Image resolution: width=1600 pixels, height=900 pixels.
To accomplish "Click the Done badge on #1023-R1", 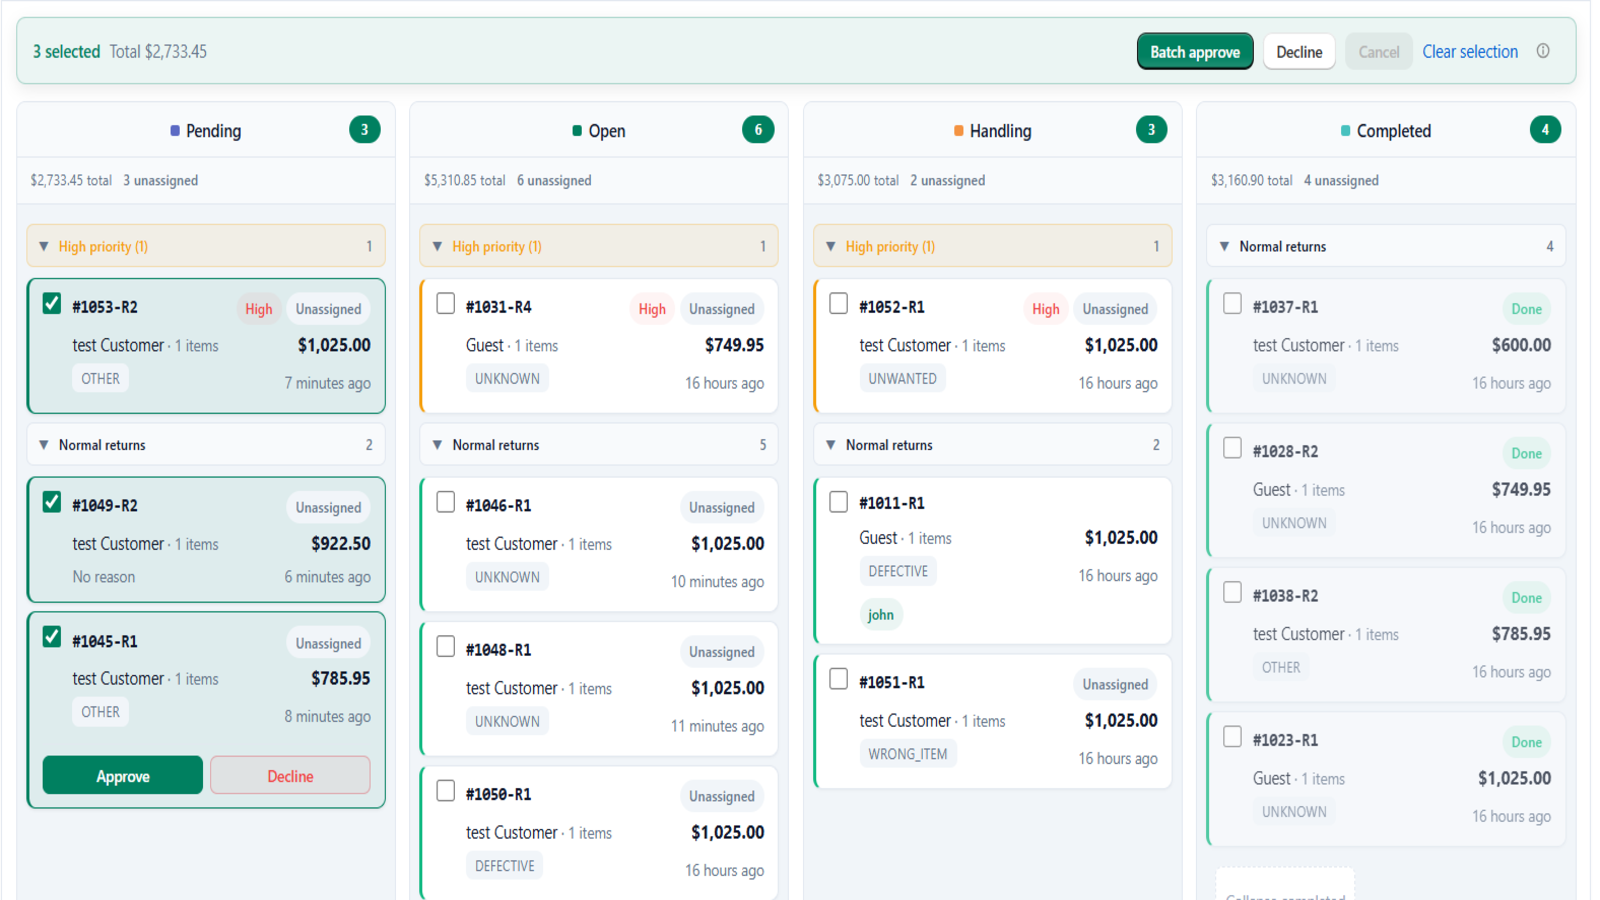I will [1526, 743].
